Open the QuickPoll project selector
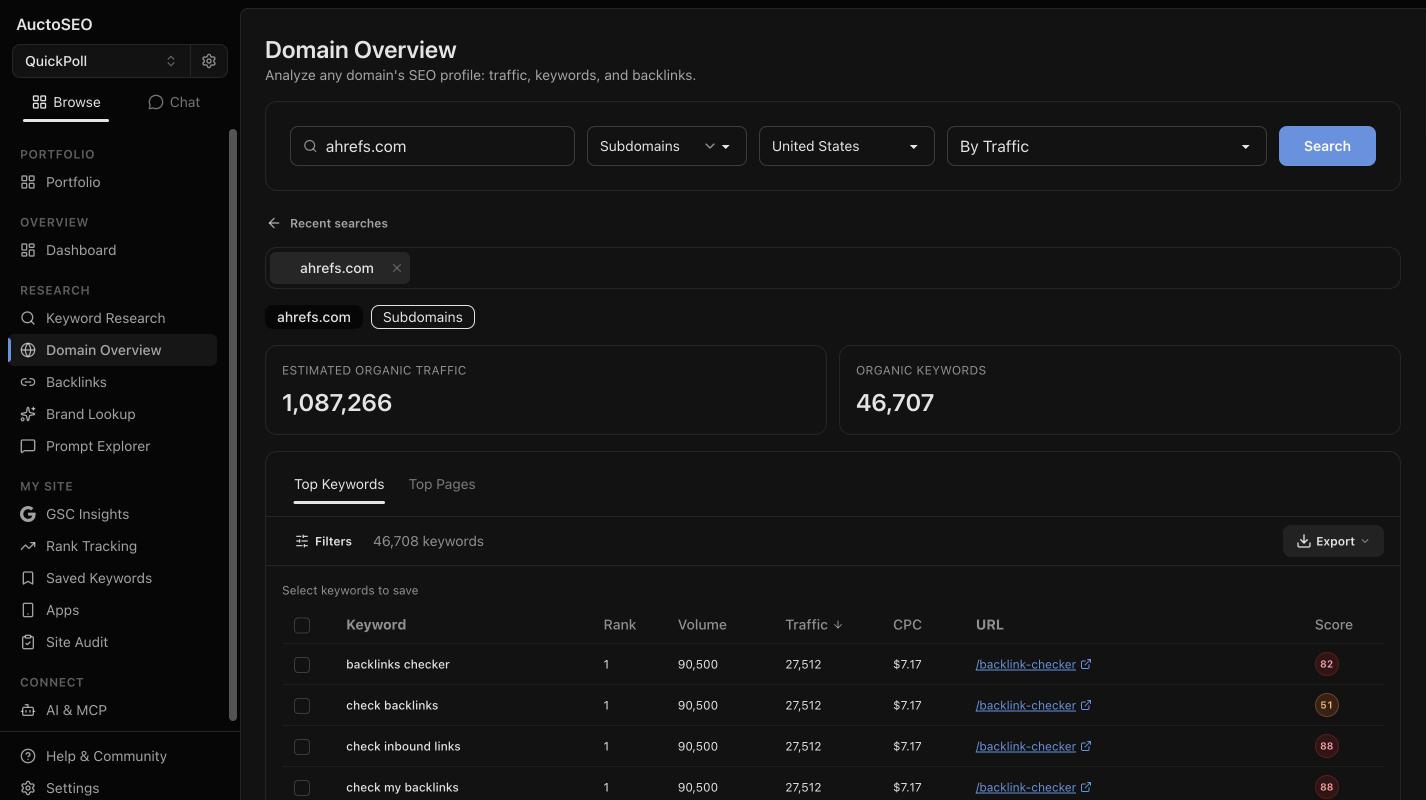 coord(100,61)
